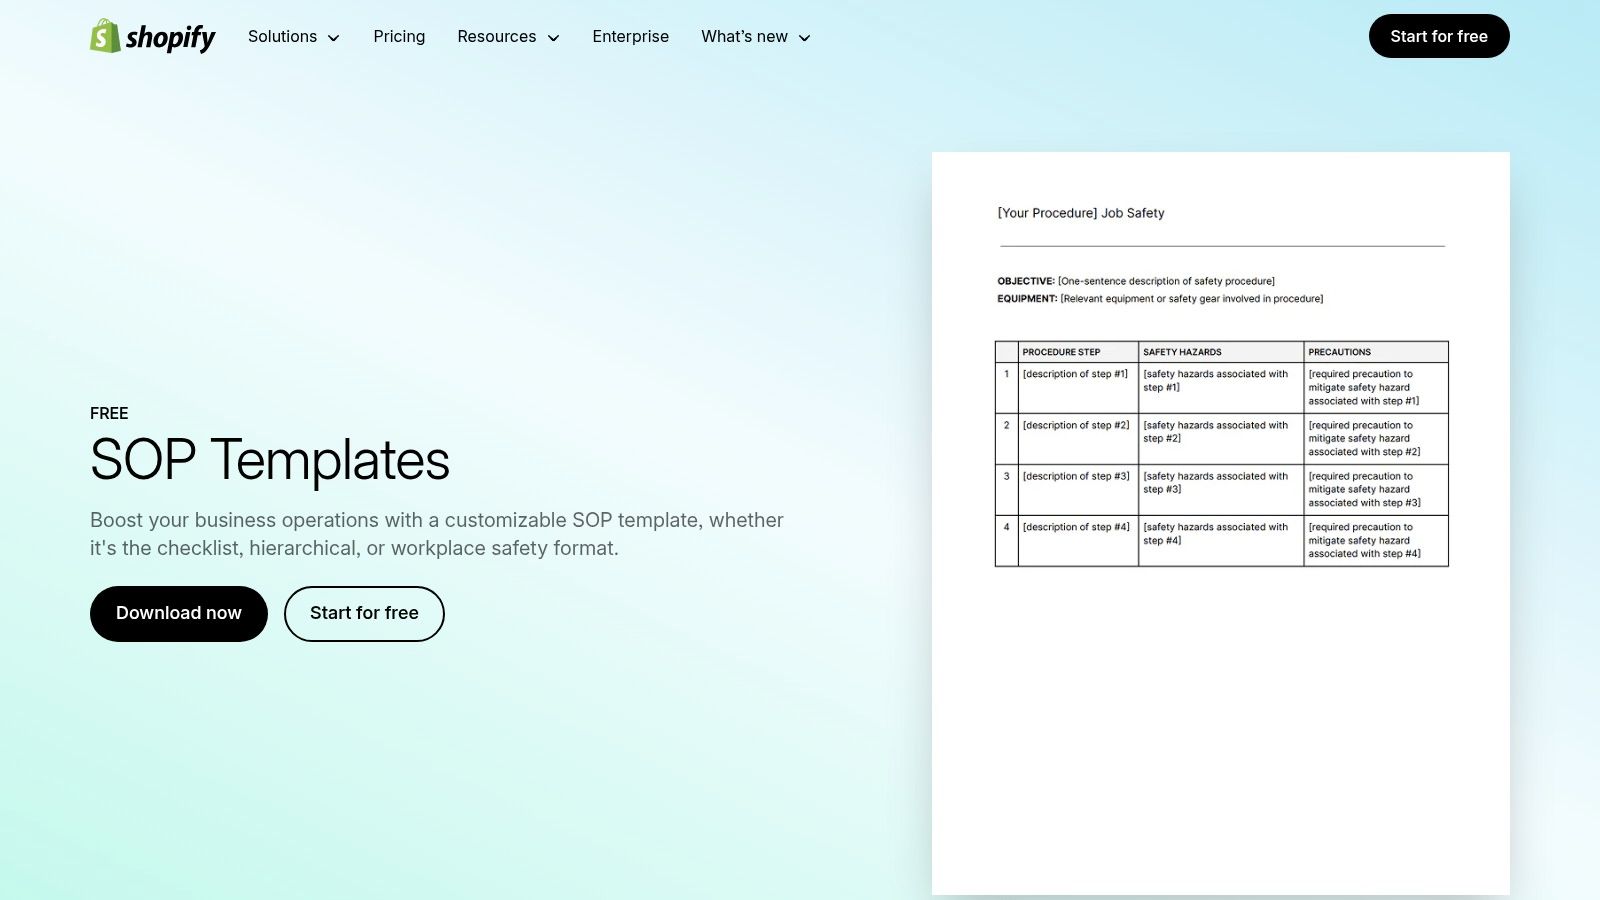Open the Solutions menu

[x=282, y=36]
